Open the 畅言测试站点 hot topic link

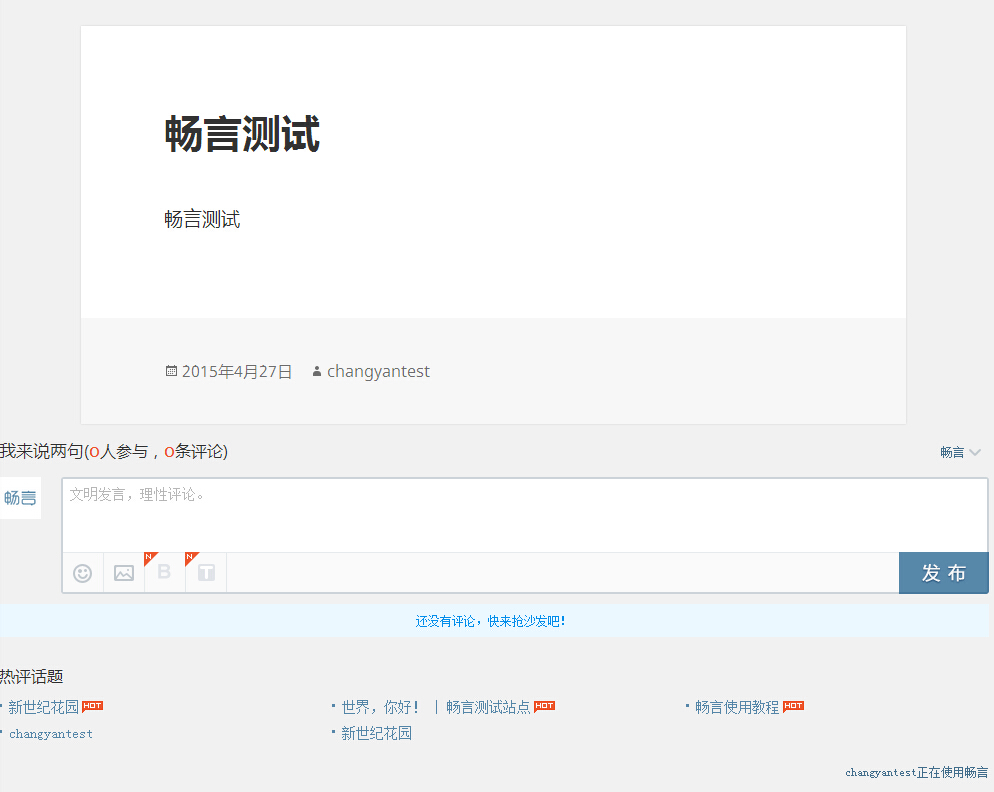click(x=488, y=707)
